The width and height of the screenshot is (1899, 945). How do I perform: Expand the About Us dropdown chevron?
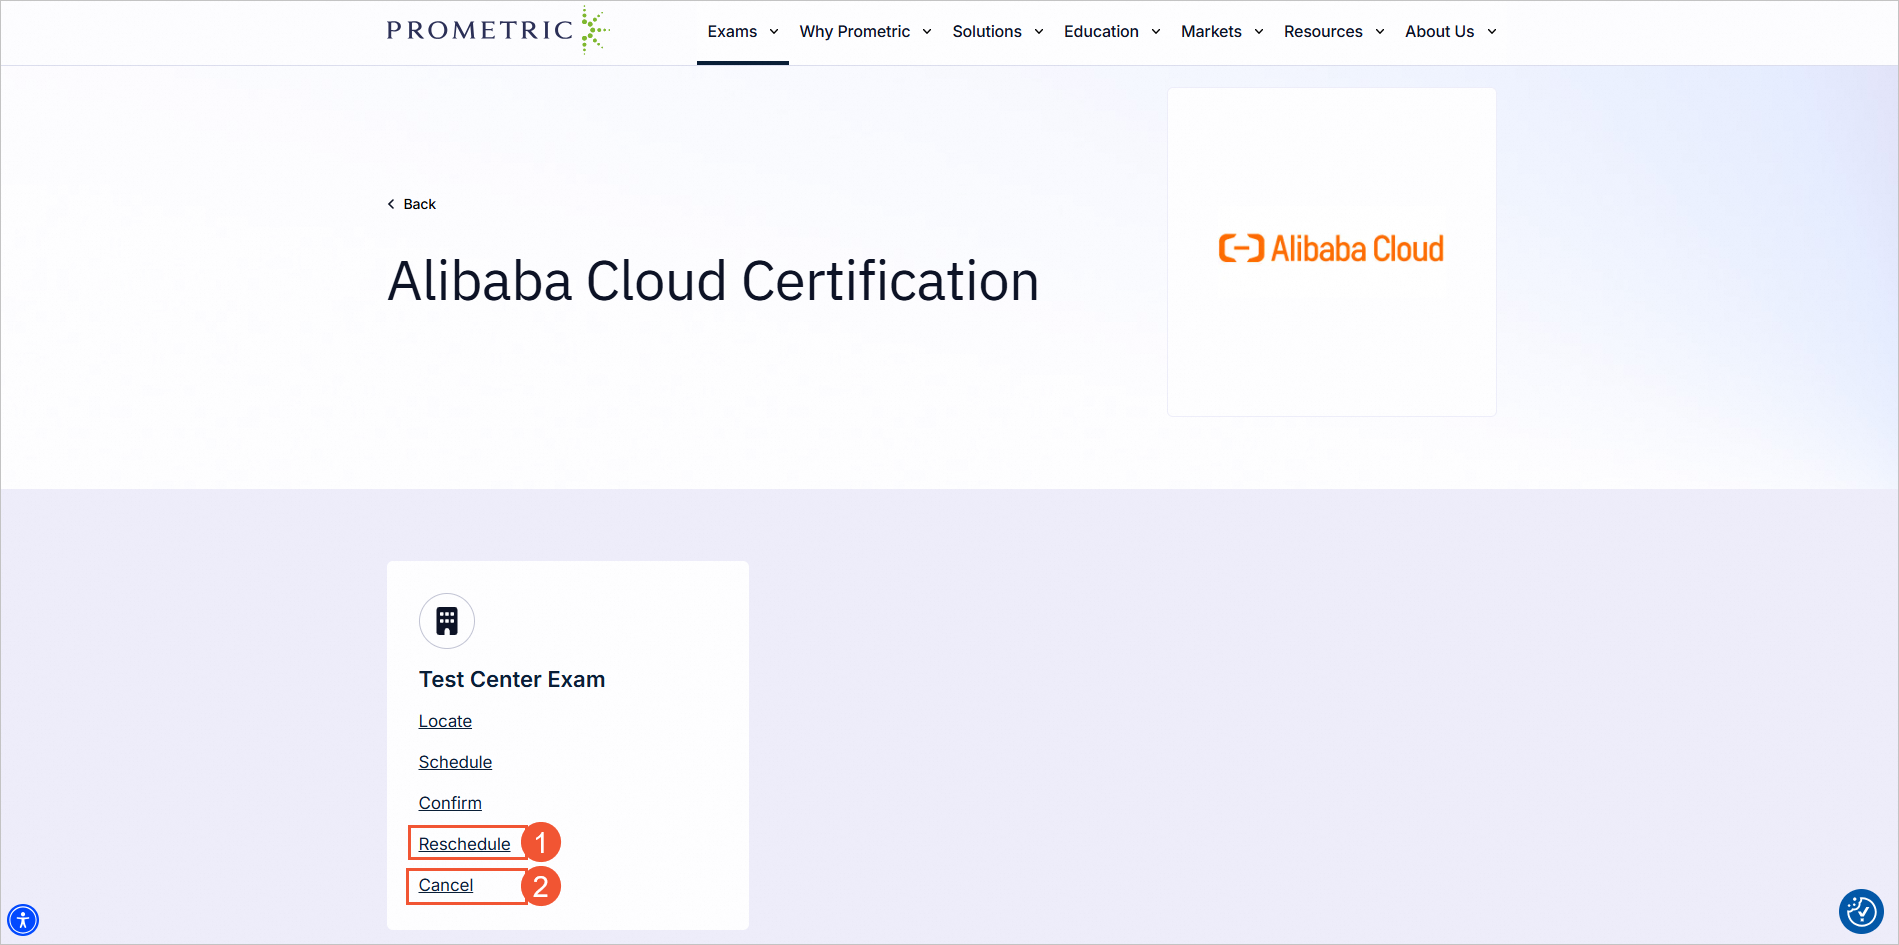(x=1492, y=32)
